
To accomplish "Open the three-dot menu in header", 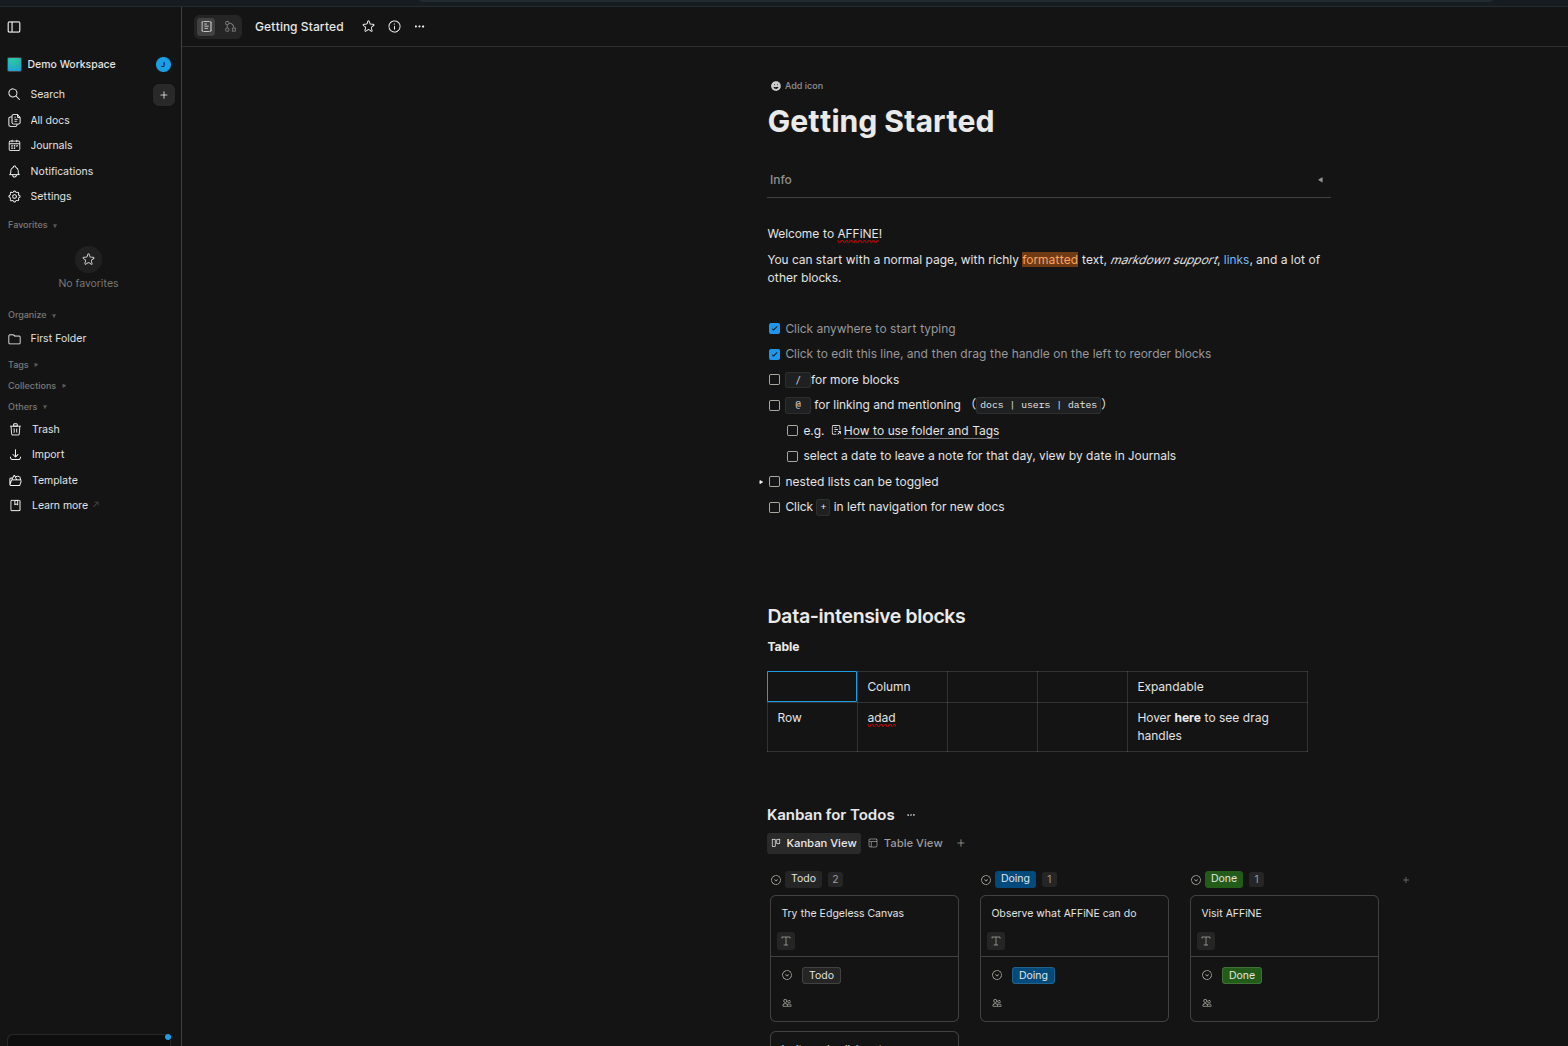I will click(x=419, y=27).
